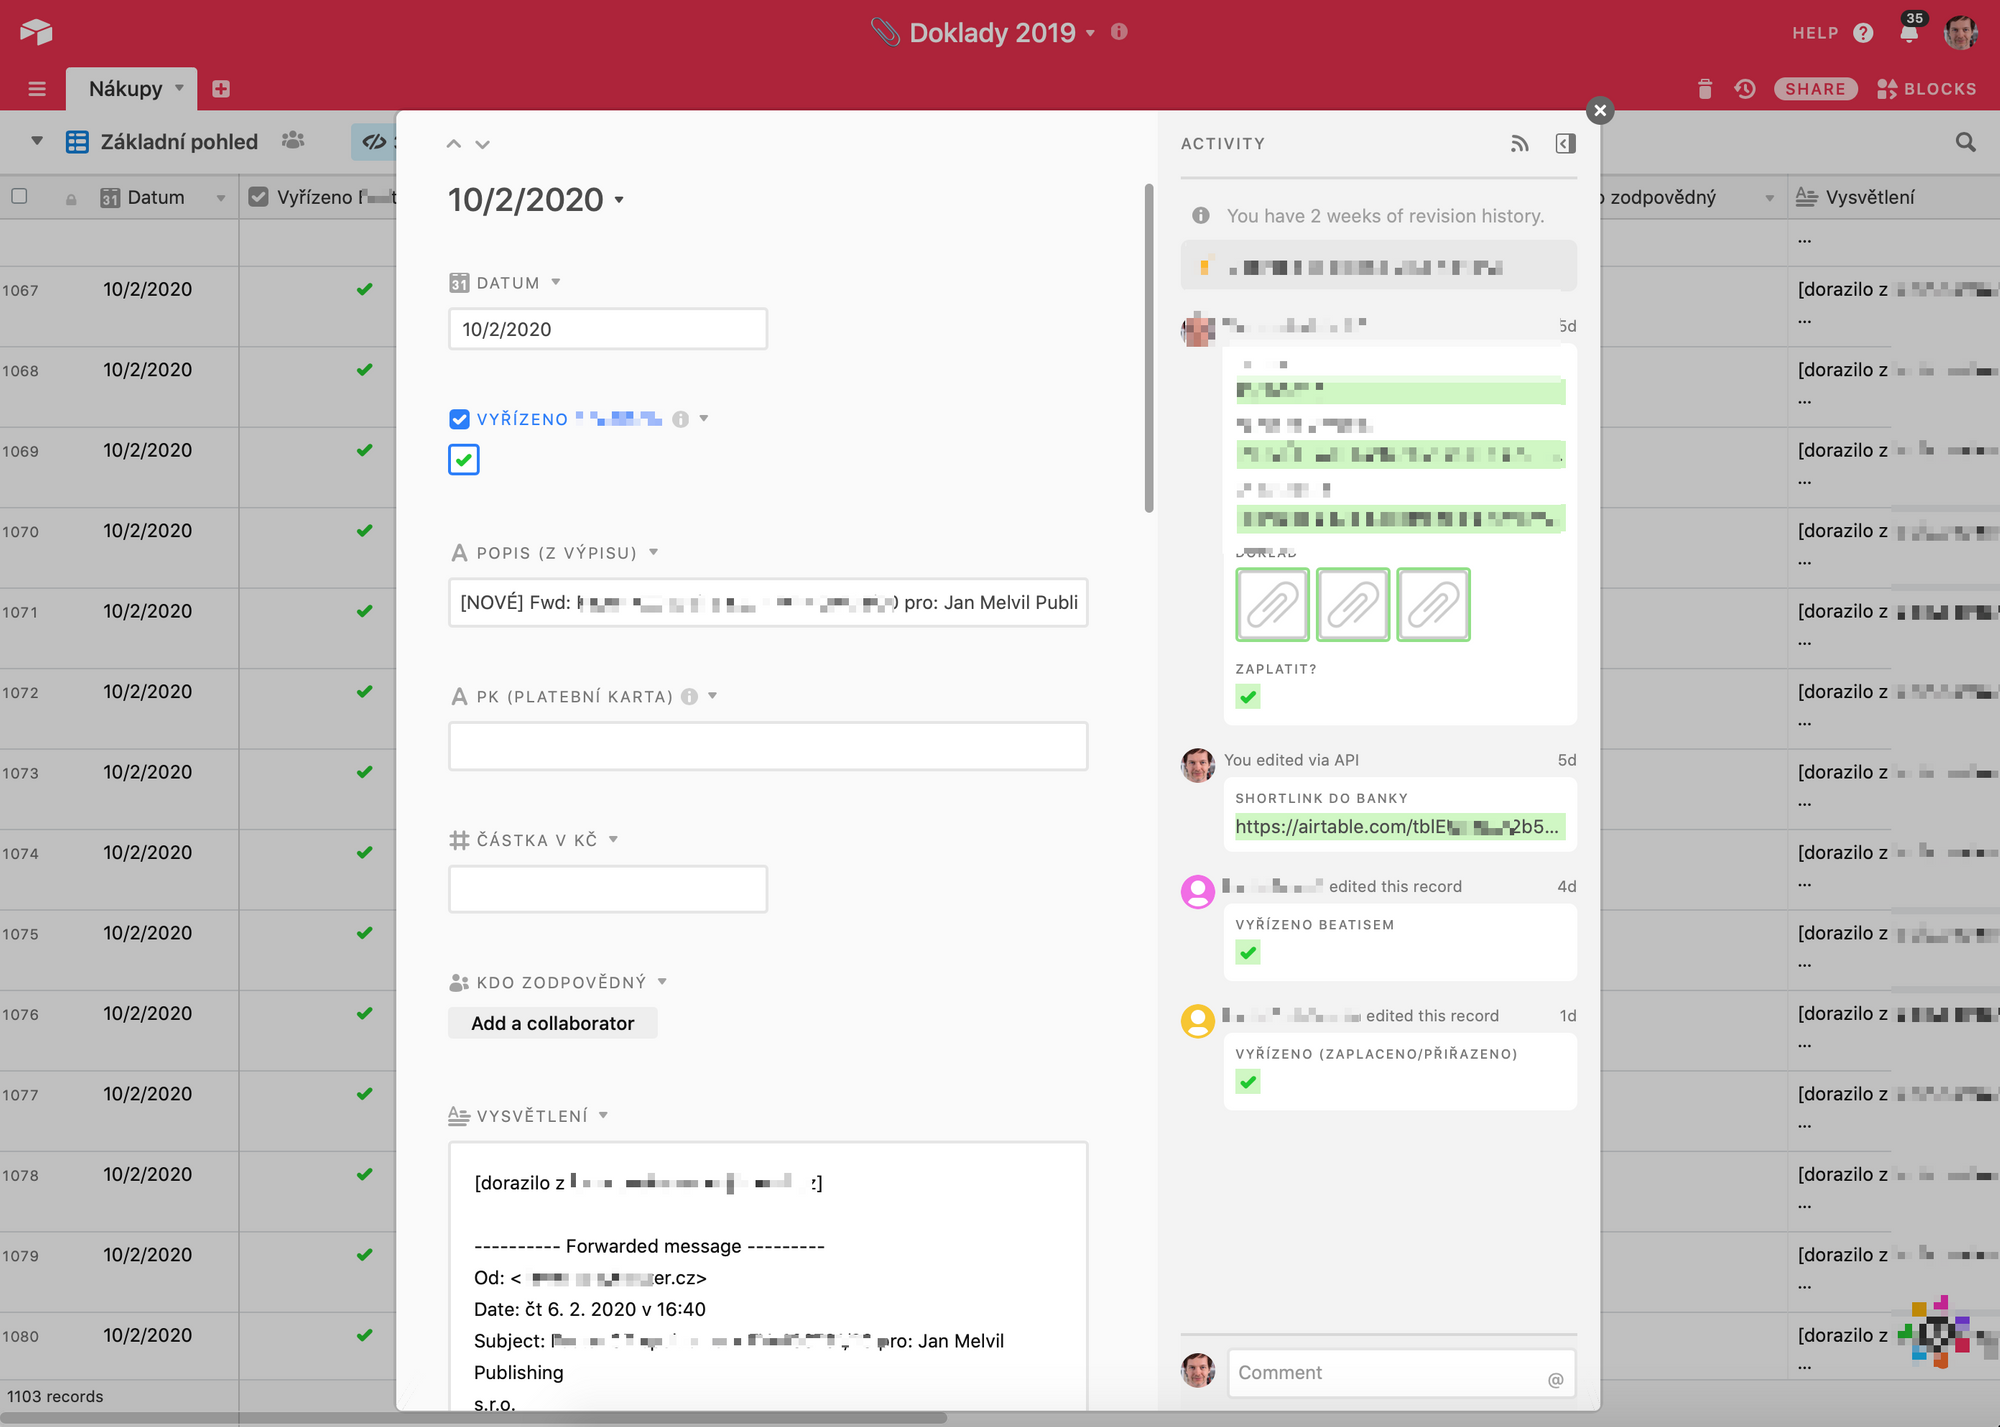This screenshot has width=2000, height=1427.
Task: Click Add a collaborator button
Action: (553, 1023)
